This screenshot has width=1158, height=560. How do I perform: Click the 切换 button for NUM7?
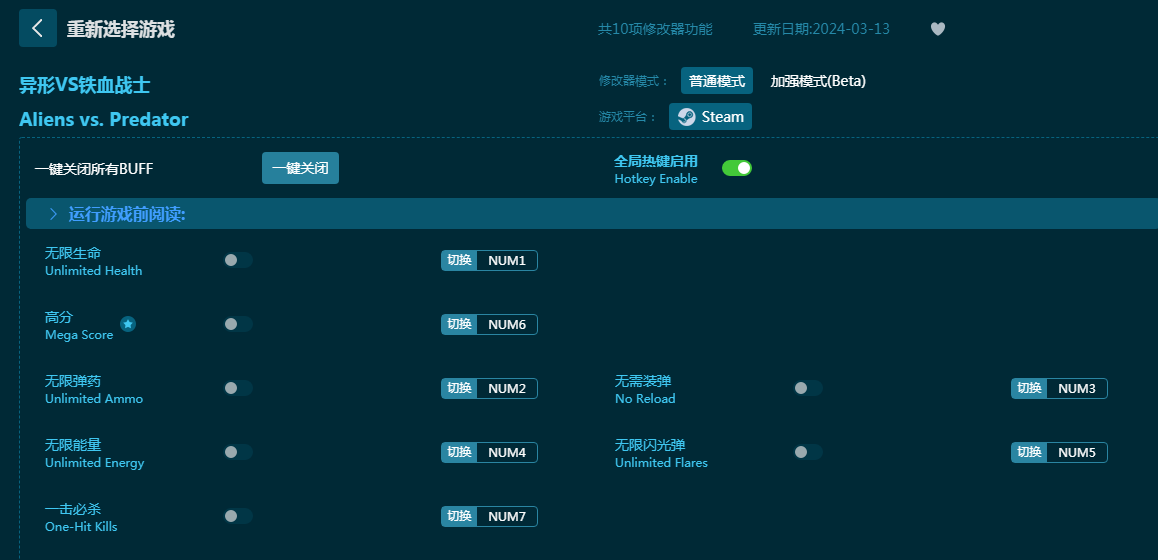pyautogui.click(x=459, y=516)
